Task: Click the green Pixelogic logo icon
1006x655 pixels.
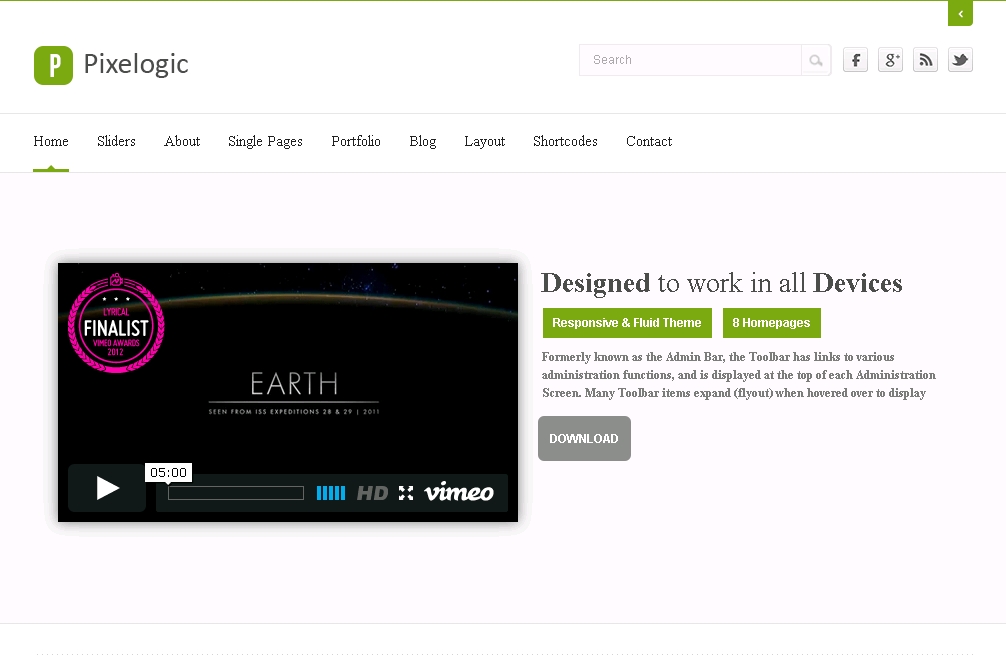Action: pyautogui.click(x=53, y=65)
